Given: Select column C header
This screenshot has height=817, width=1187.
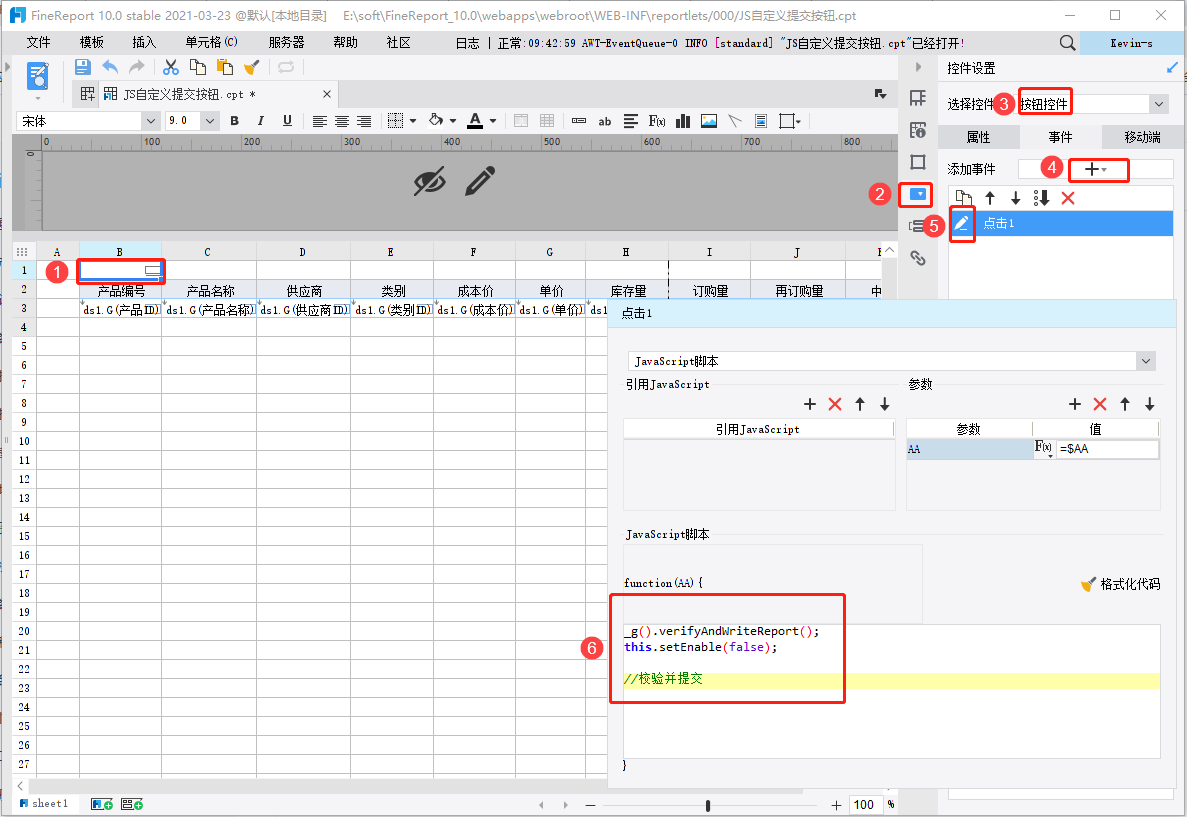Looking at the screenshot, I should click(208, 251).
